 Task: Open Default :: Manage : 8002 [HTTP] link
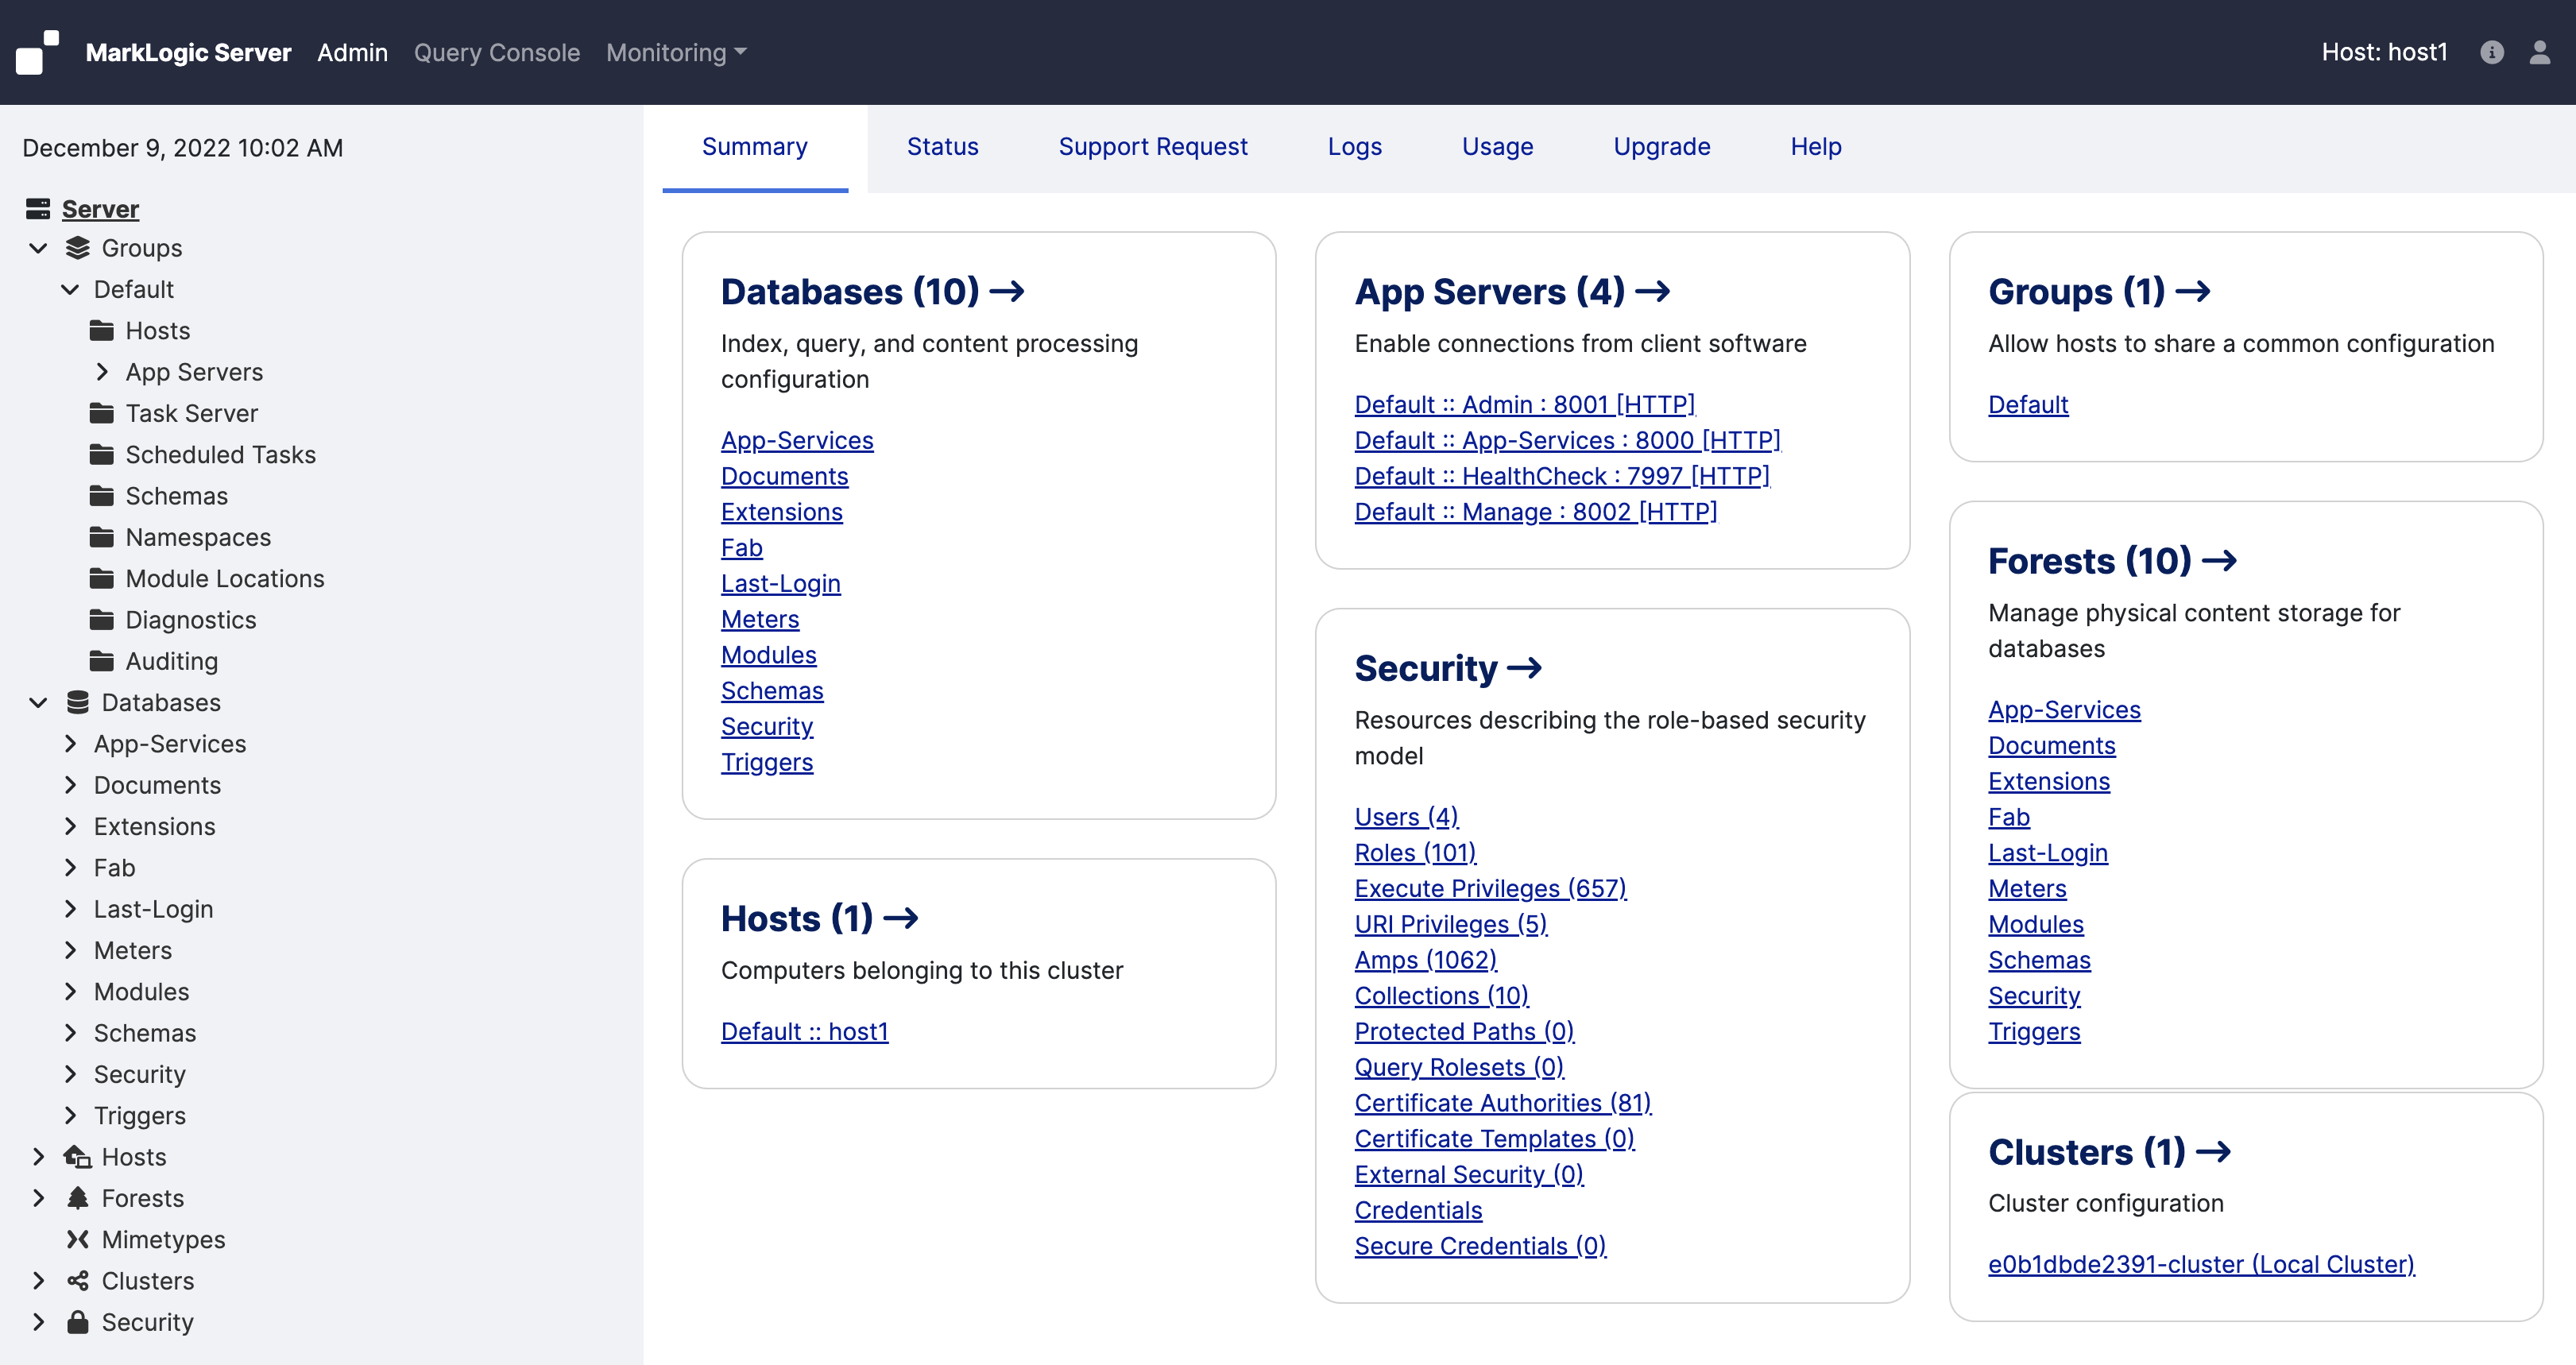click(x=1536, y=511)
